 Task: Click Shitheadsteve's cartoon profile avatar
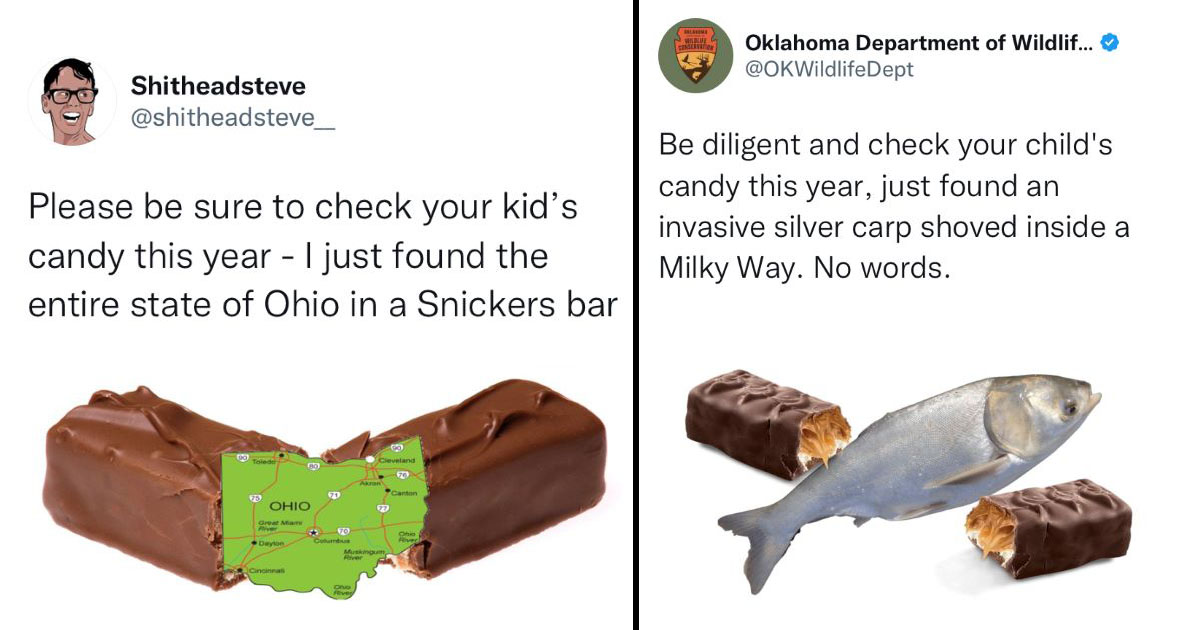(71, 102)
